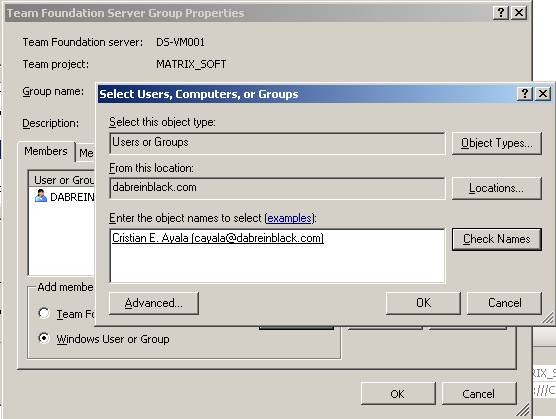556x419 pixels.
Task: Open help for Select Users dialog
Action: (525, 94)
